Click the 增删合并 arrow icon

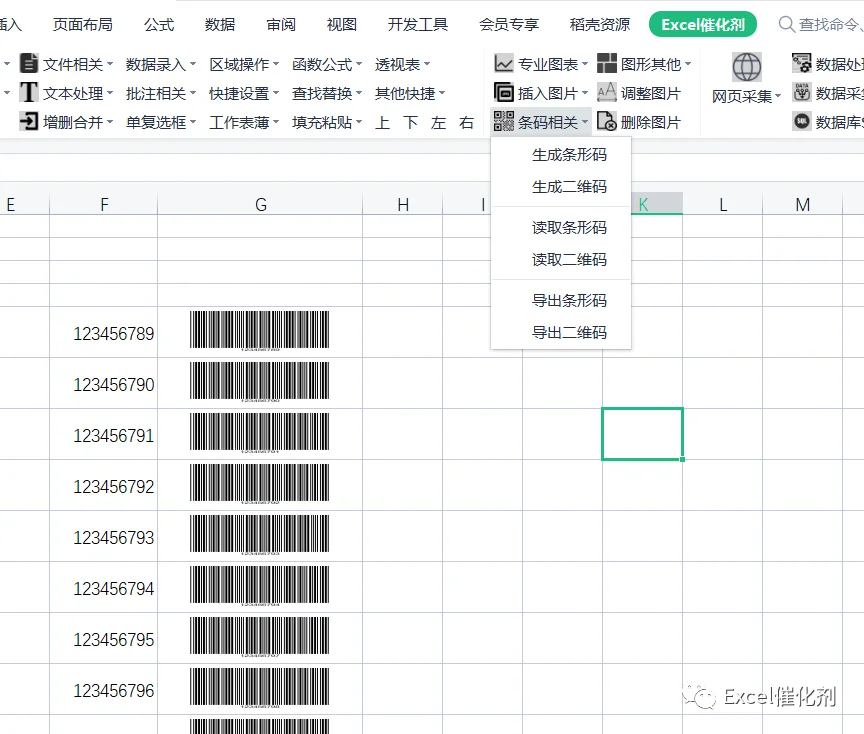pos(29,121)
